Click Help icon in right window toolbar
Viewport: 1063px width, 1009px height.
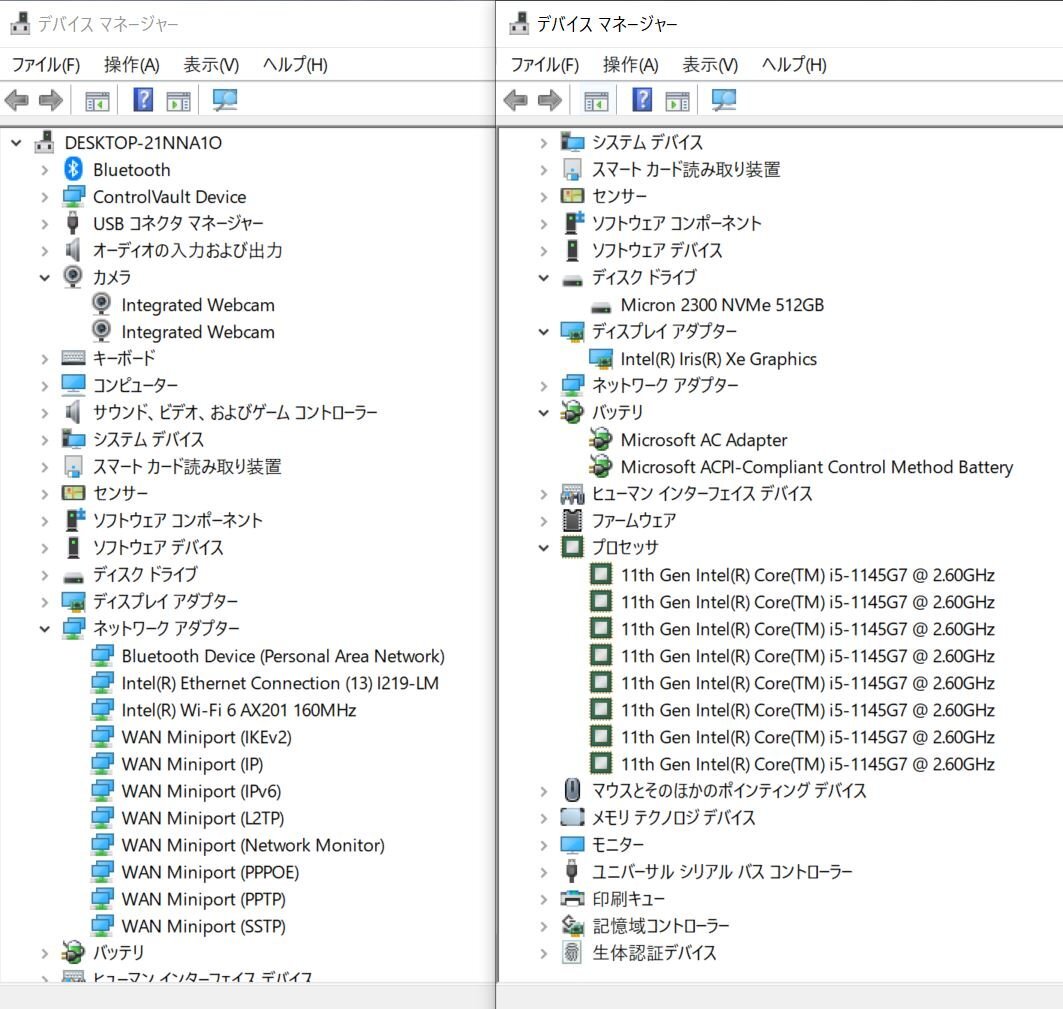(x=642, y=100)
